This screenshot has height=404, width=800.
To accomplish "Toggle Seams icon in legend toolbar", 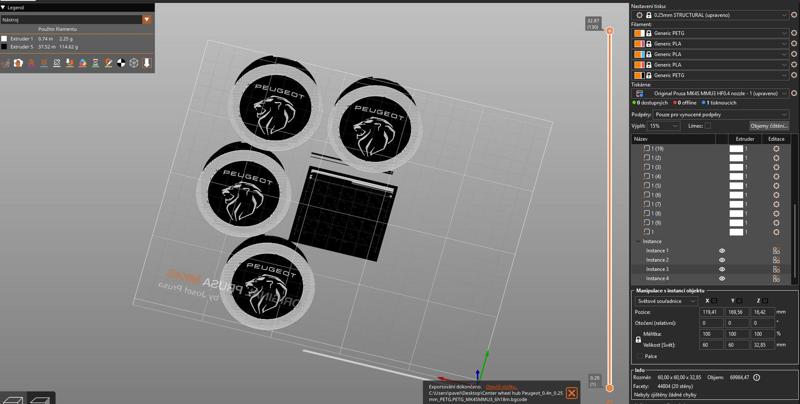I will [x=57, y=63].
